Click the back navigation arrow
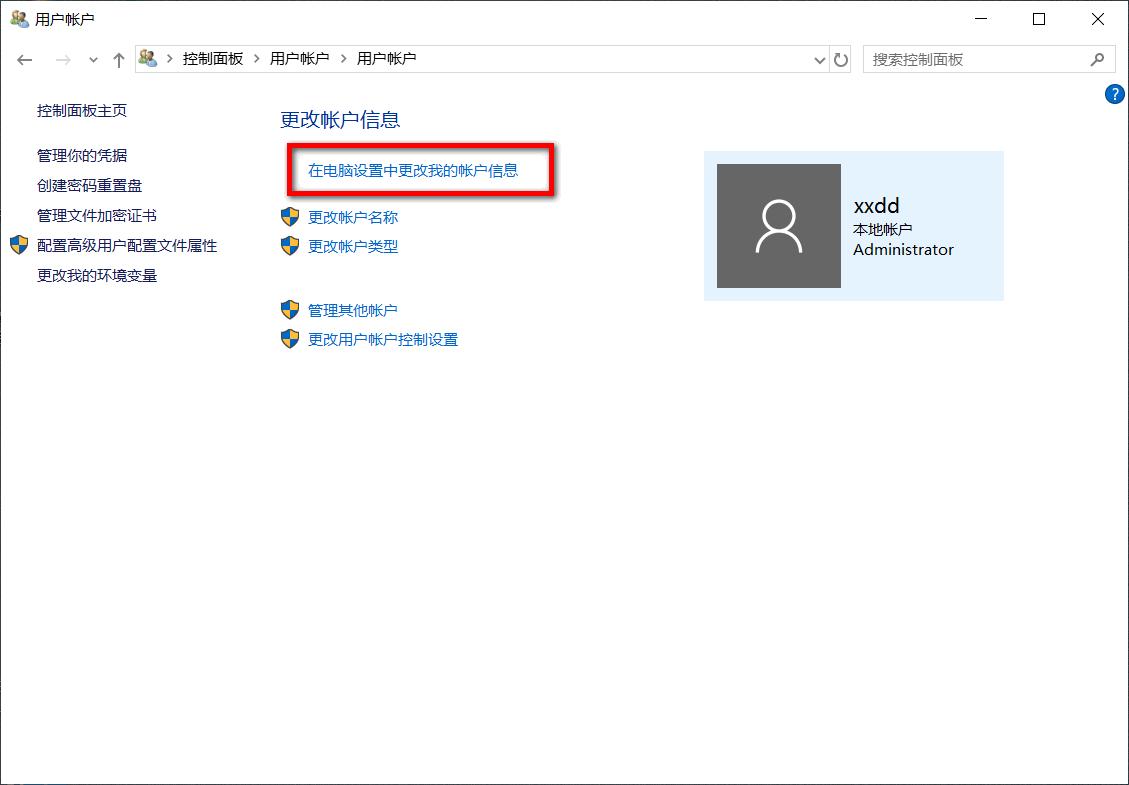 pos(25,59)
